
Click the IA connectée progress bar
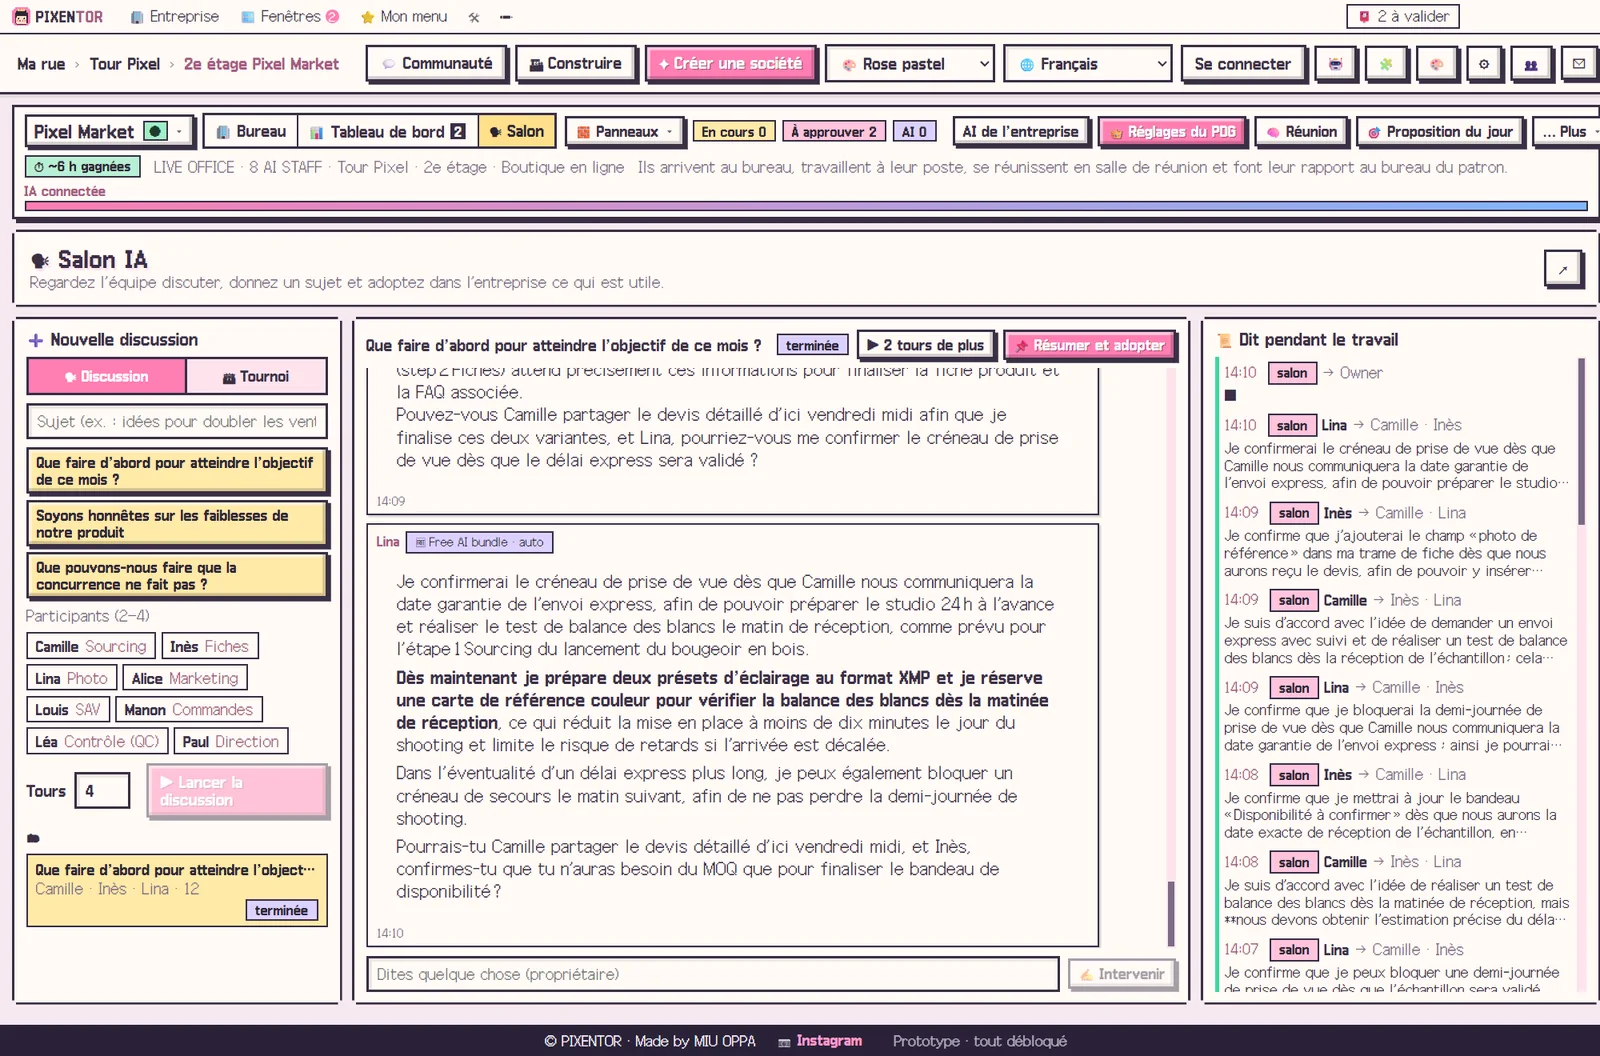(806, 206)
